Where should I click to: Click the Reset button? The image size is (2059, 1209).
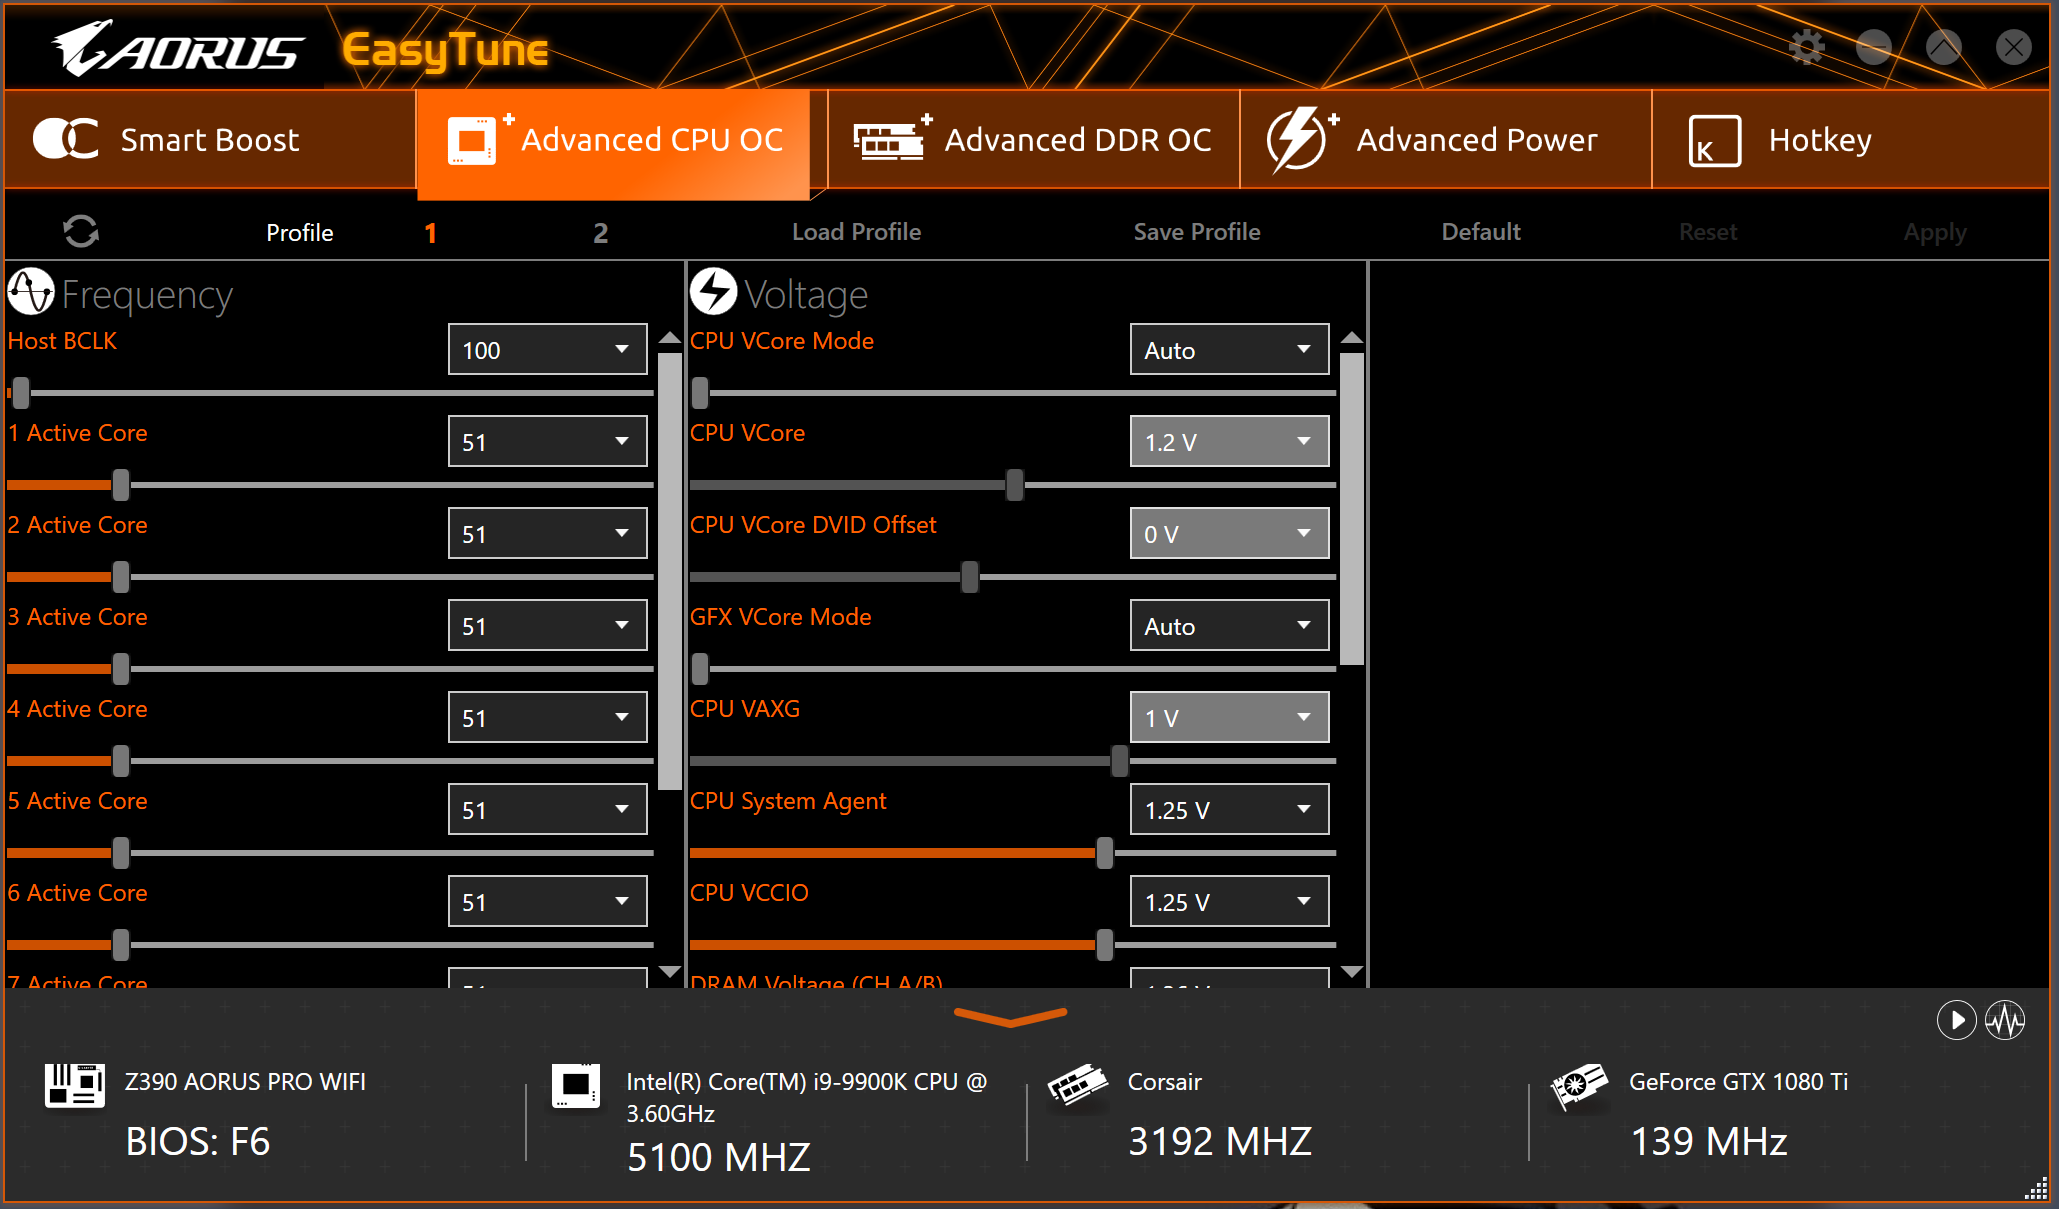pyautogui.click(x=1708, y=232)
